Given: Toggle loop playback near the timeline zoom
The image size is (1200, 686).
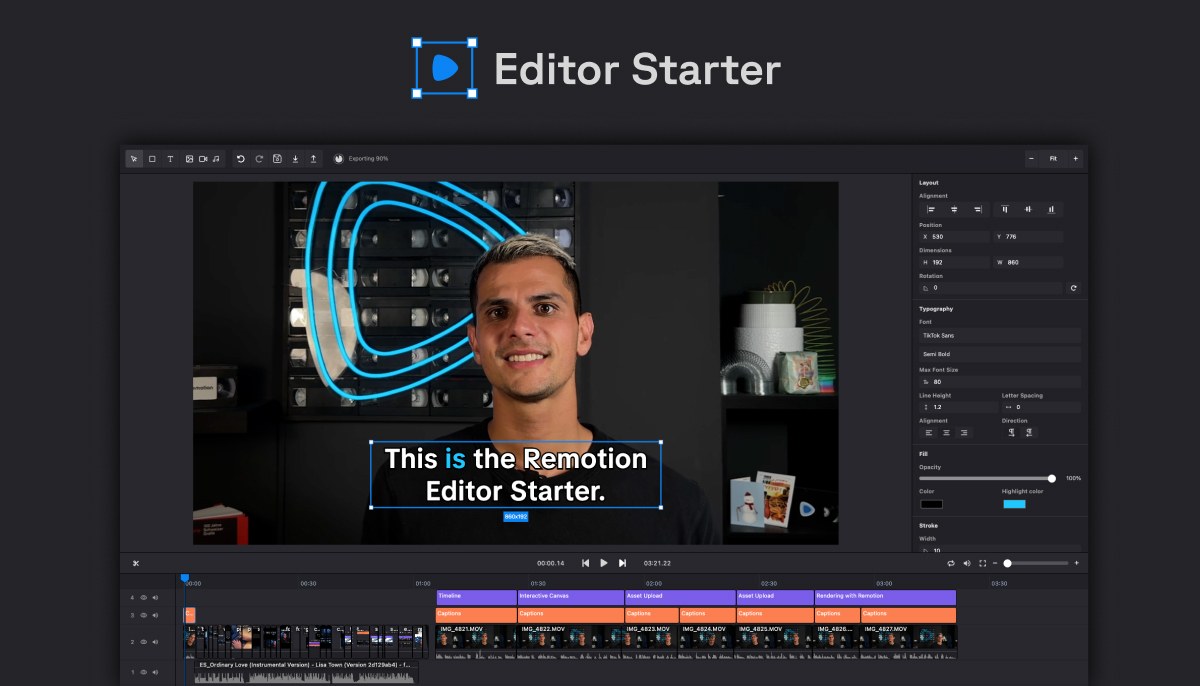Looking at the screenshot, I should tap(951, 563).
